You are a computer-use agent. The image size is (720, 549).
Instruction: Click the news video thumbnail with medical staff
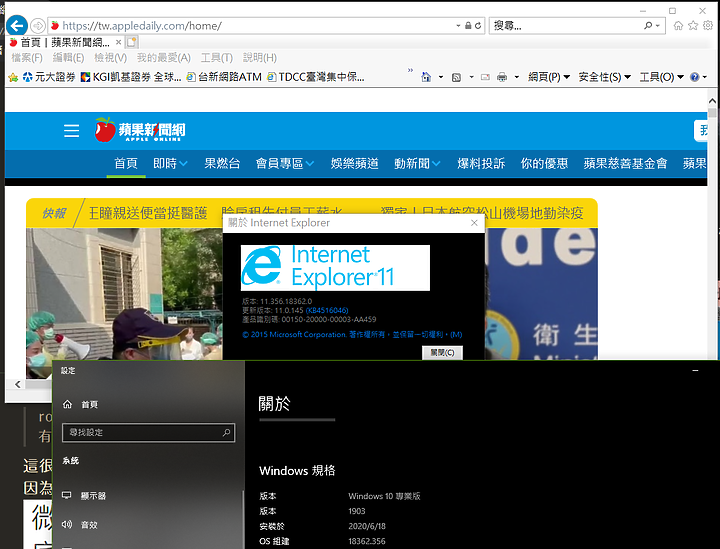(124, 303)
